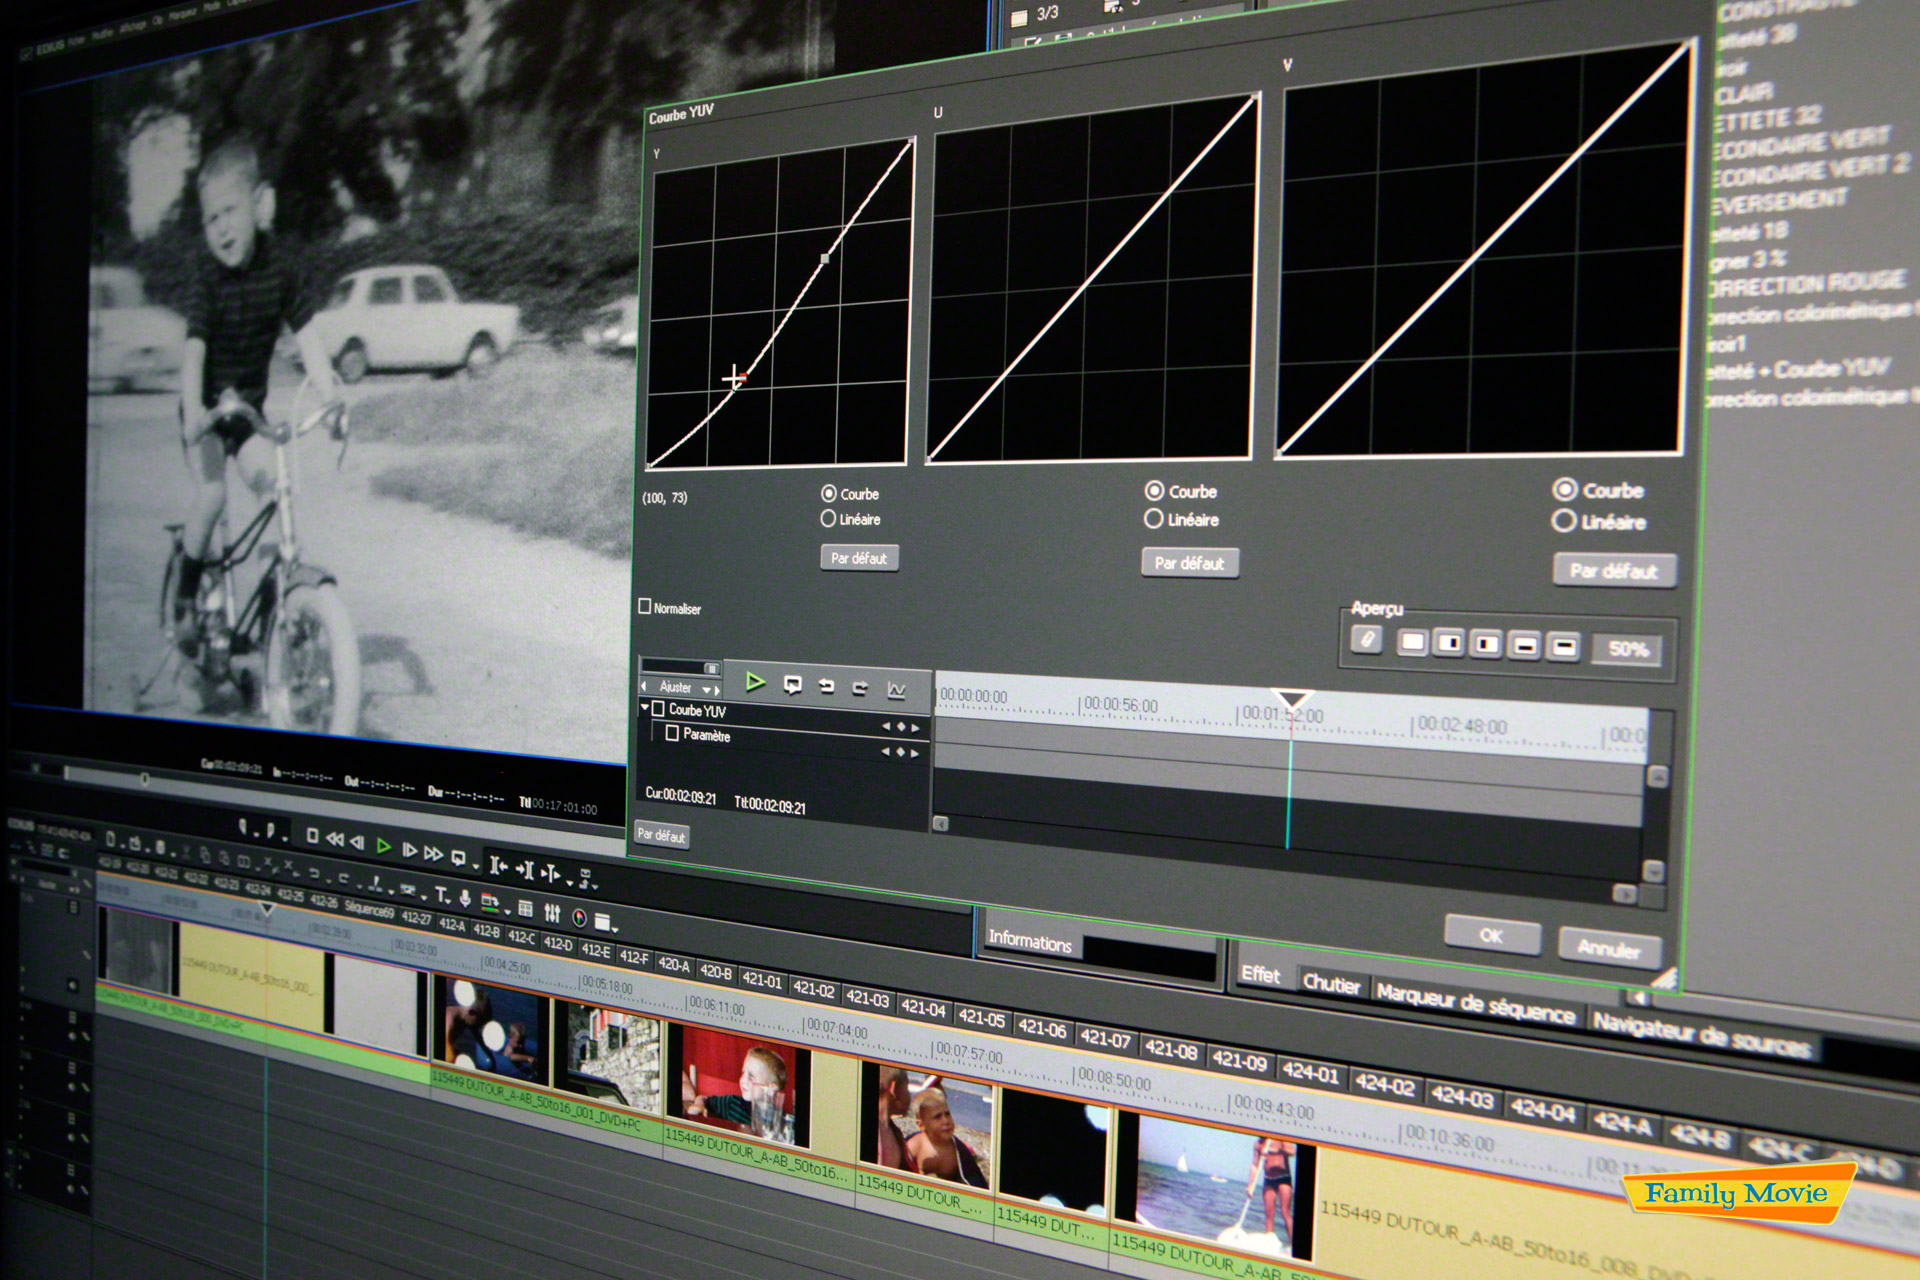Reset V curve with Par défaut
Viewport: 1920px width, 1280px height.
click(1613, 570)
